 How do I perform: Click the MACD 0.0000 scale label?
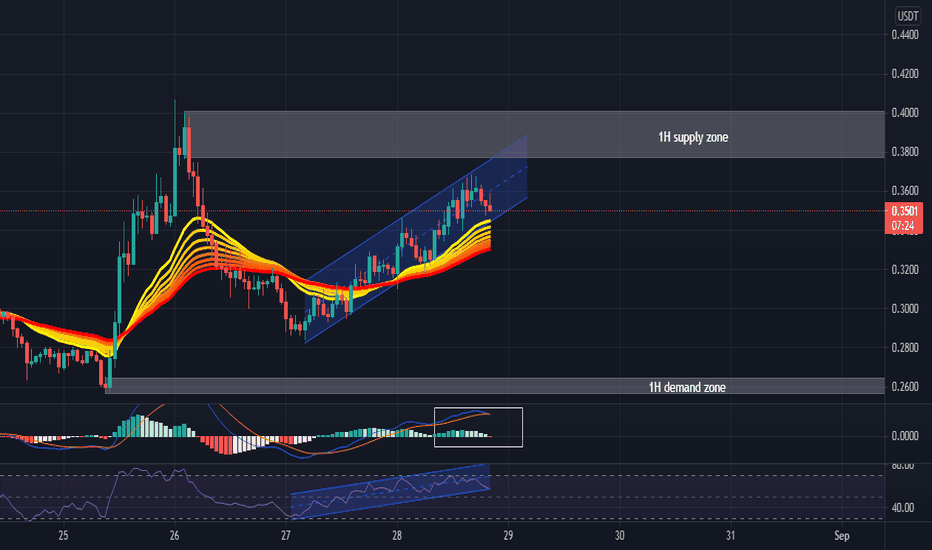click(x=905, y=436)
